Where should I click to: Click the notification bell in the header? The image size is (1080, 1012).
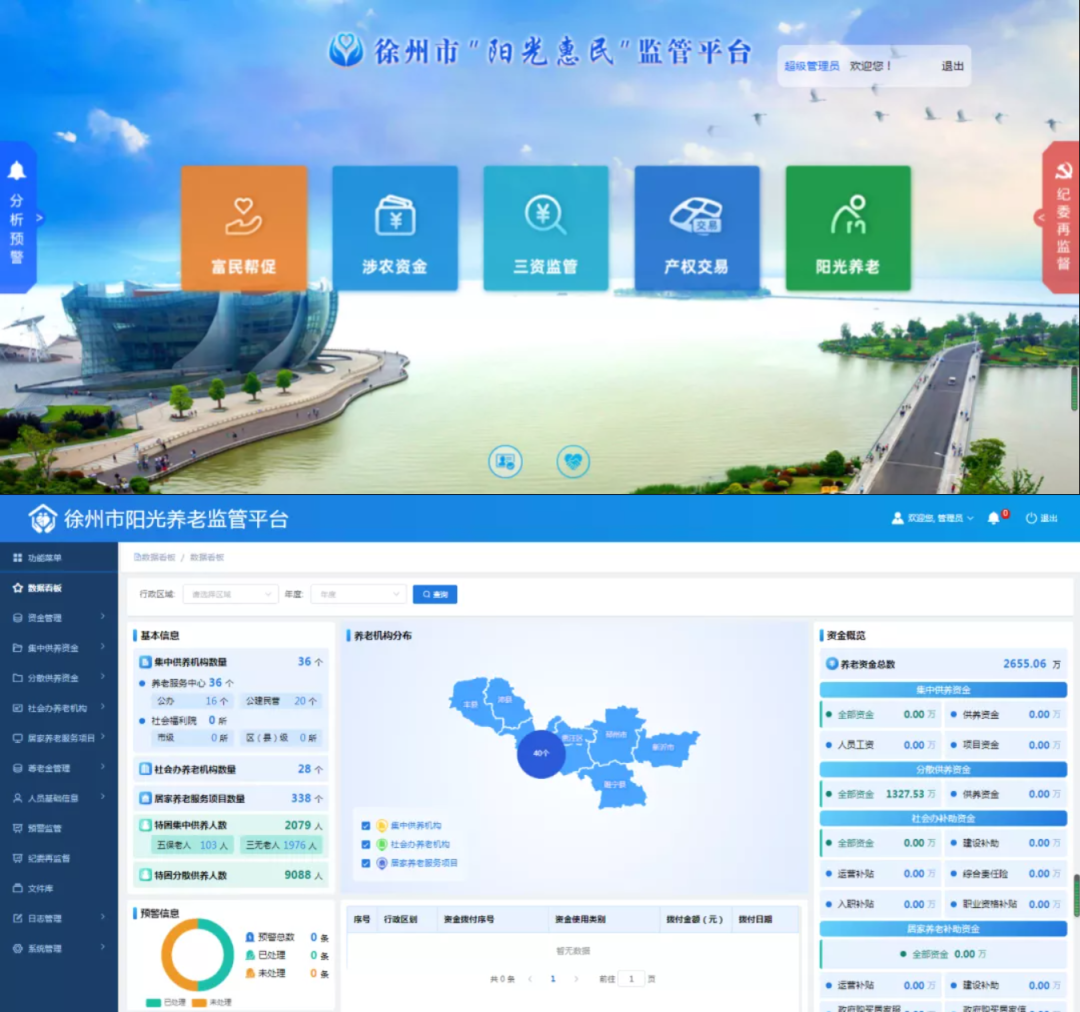point(994,518)
